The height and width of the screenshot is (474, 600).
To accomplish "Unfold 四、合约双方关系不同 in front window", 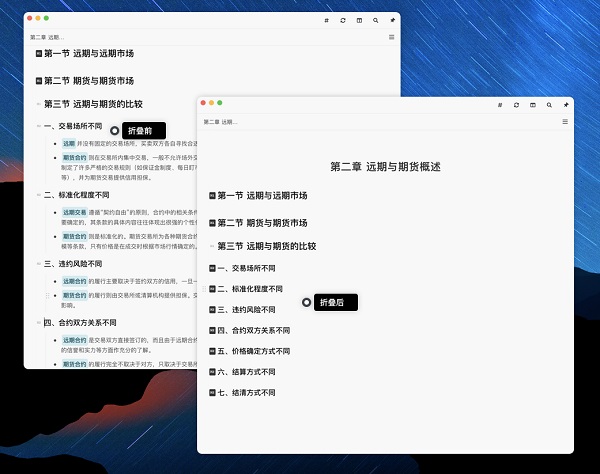I will coord(212,331).
